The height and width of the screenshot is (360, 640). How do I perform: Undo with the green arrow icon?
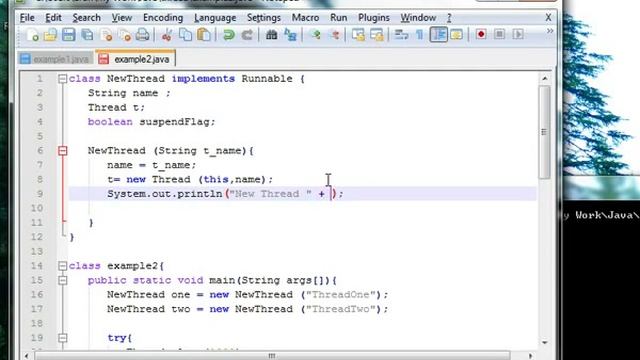229,35
